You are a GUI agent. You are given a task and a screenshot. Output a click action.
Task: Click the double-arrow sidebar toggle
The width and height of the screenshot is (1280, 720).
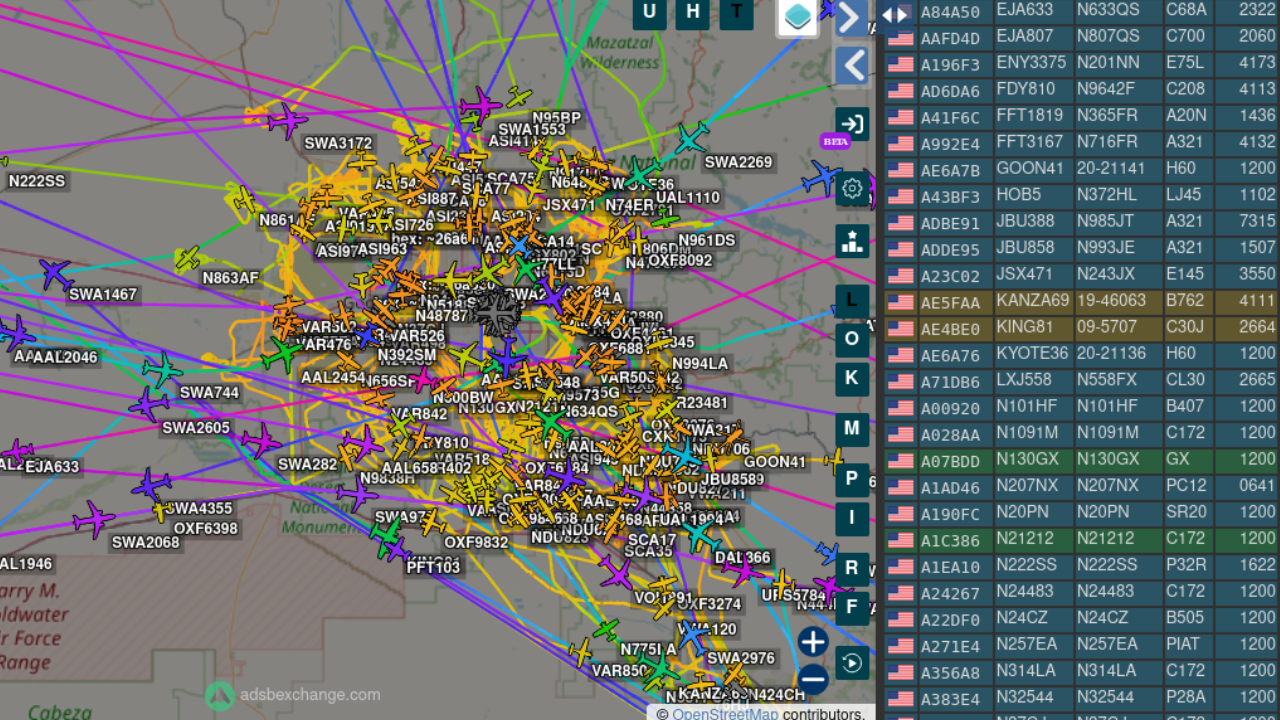[x=894, y=14]
